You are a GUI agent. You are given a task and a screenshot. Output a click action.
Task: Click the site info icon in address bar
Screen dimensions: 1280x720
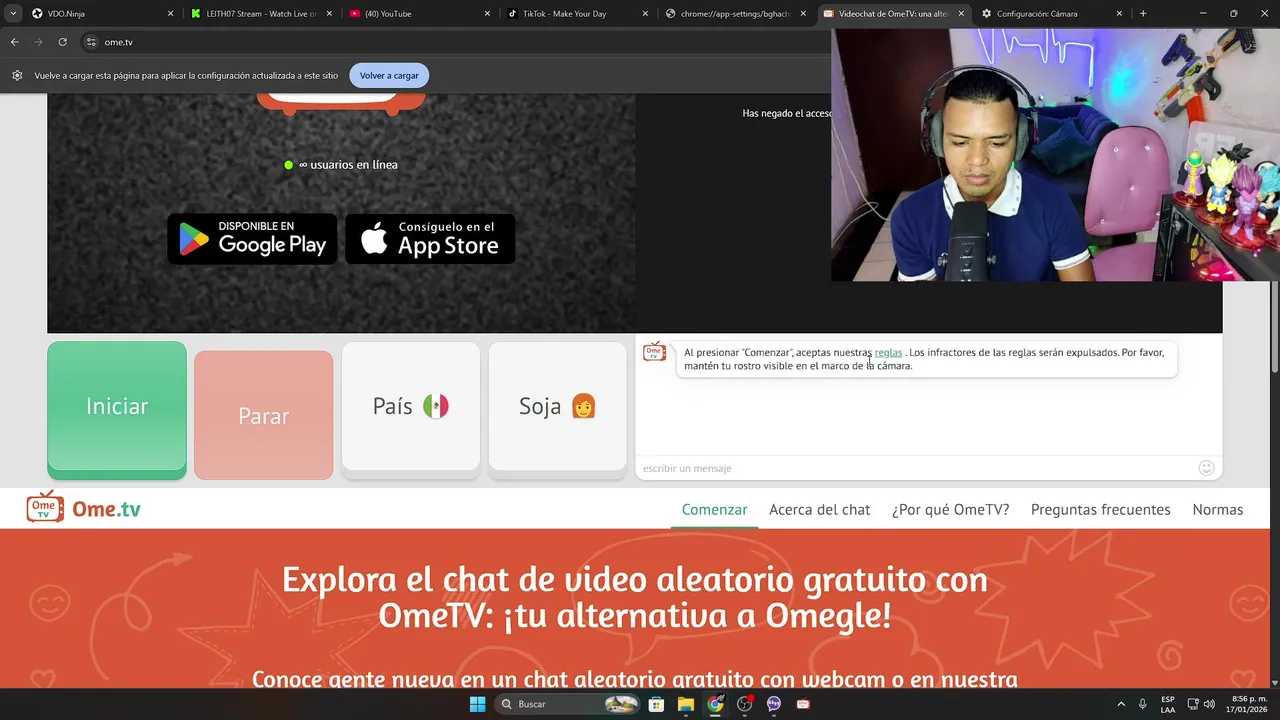click(91, 42)
